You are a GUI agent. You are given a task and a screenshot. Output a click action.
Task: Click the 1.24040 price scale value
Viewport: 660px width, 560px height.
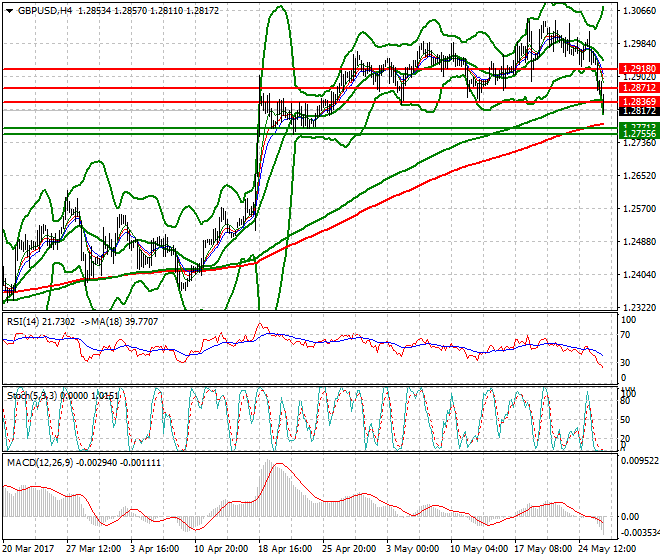pyautogui.click(x=639, y=275)
